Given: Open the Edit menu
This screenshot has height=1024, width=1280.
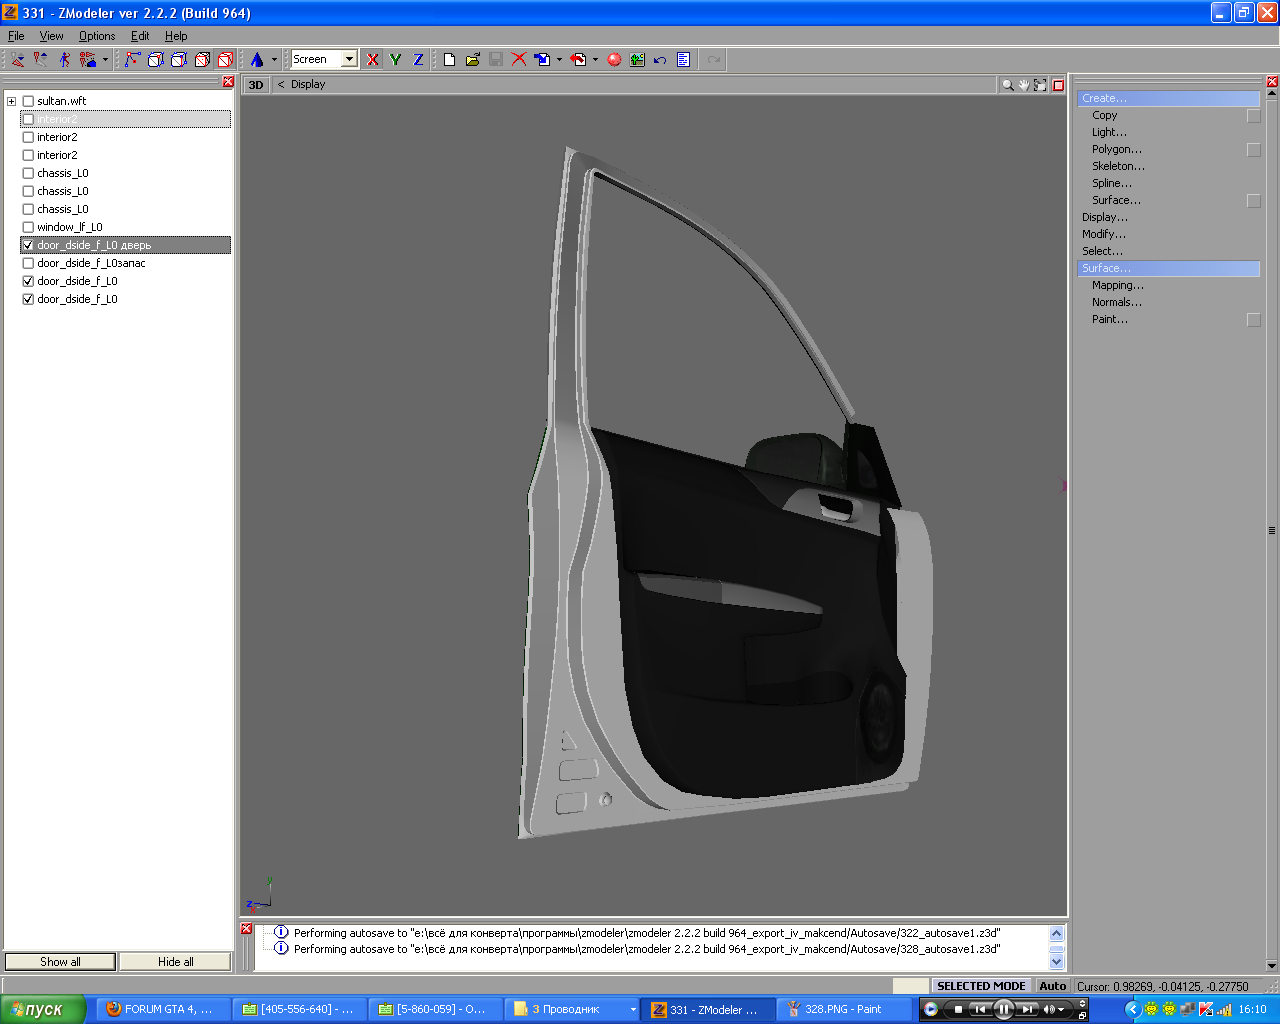Looking at the screenshot, I should (x=140, y=36).
